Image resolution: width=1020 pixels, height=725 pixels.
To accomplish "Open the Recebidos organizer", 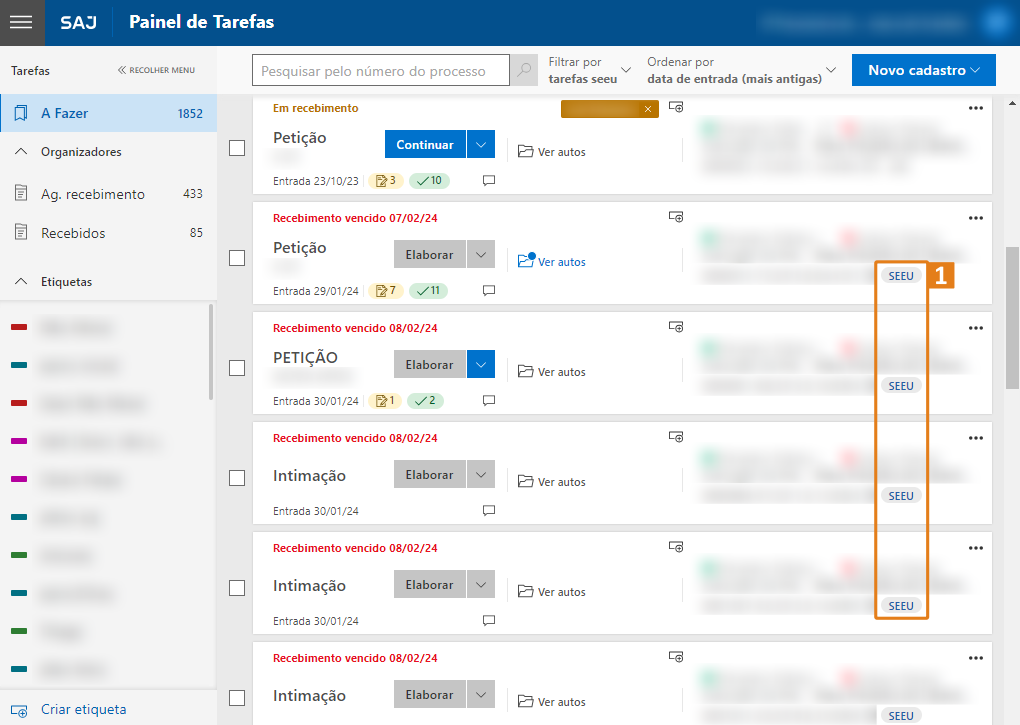I will [72, 233].
